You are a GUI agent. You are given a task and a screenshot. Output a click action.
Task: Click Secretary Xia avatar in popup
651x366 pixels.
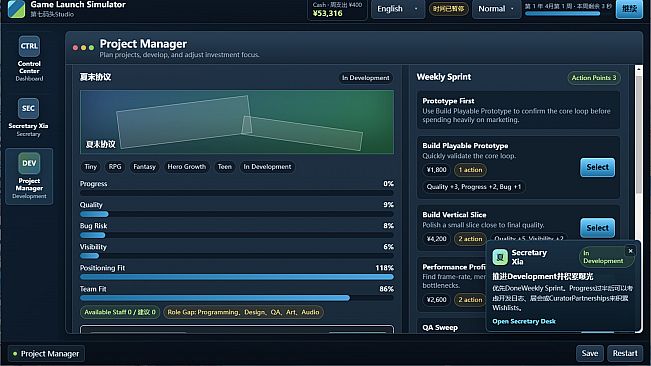pyautogui.click(x=500, y=257)
